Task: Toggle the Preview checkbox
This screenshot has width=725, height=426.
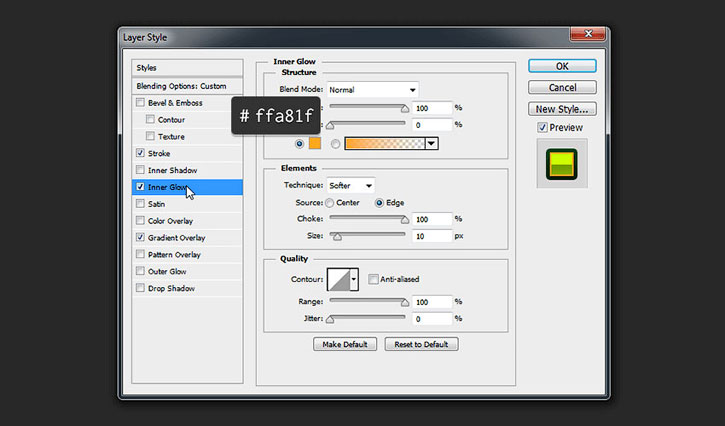Action: (x=542, y=127)
